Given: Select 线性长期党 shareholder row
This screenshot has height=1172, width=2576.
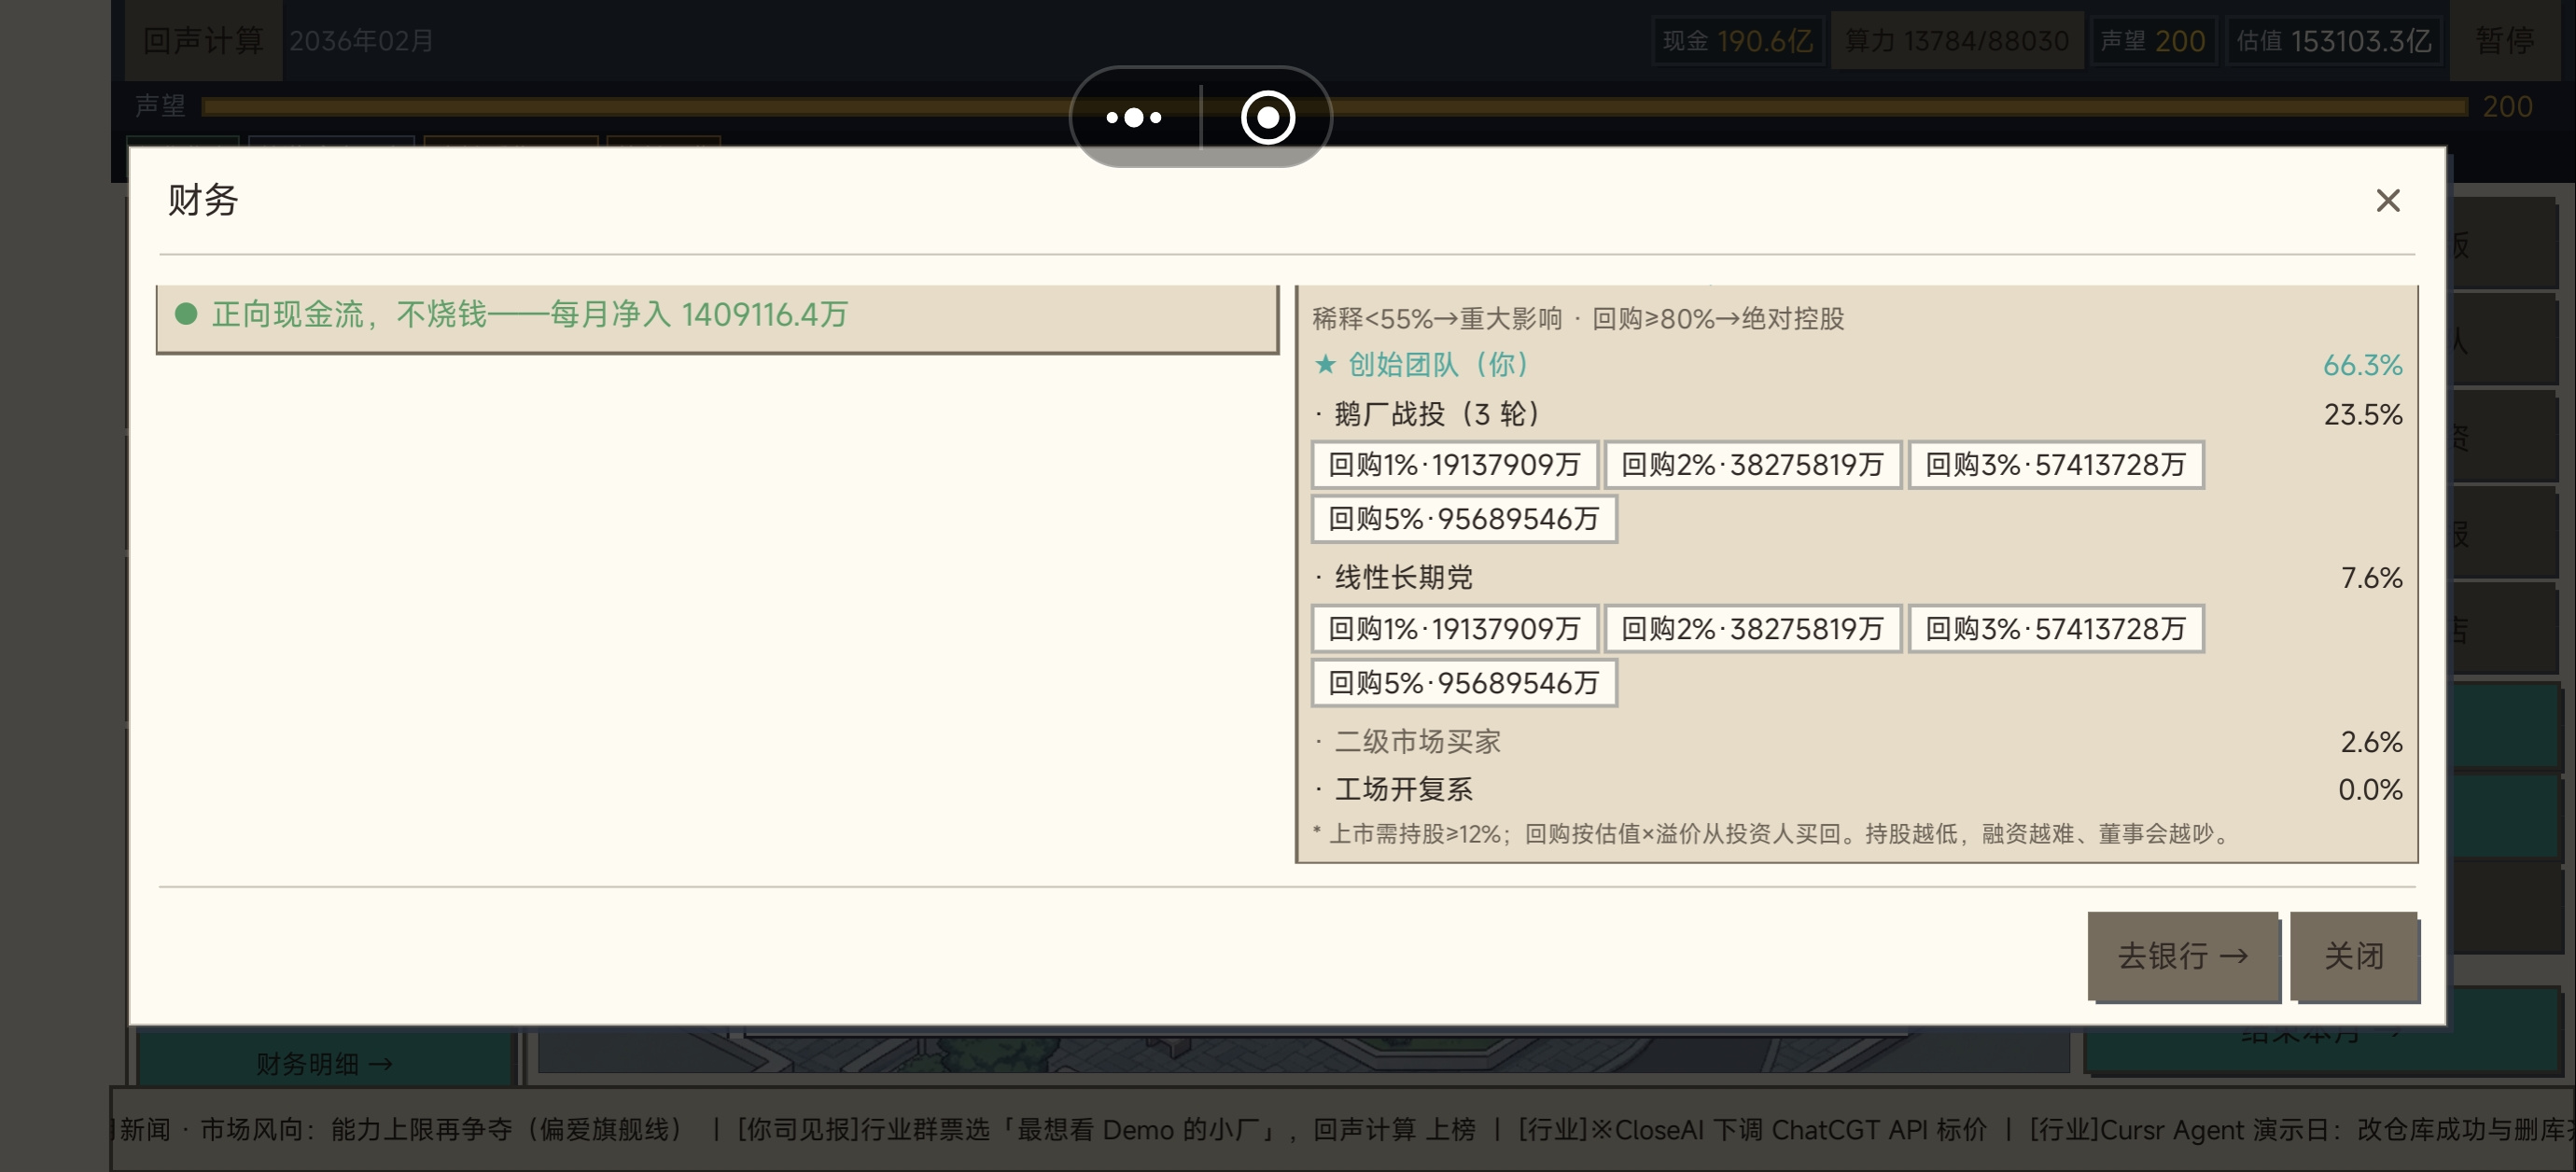Looking at the screenshot, I should point(1857,577).
